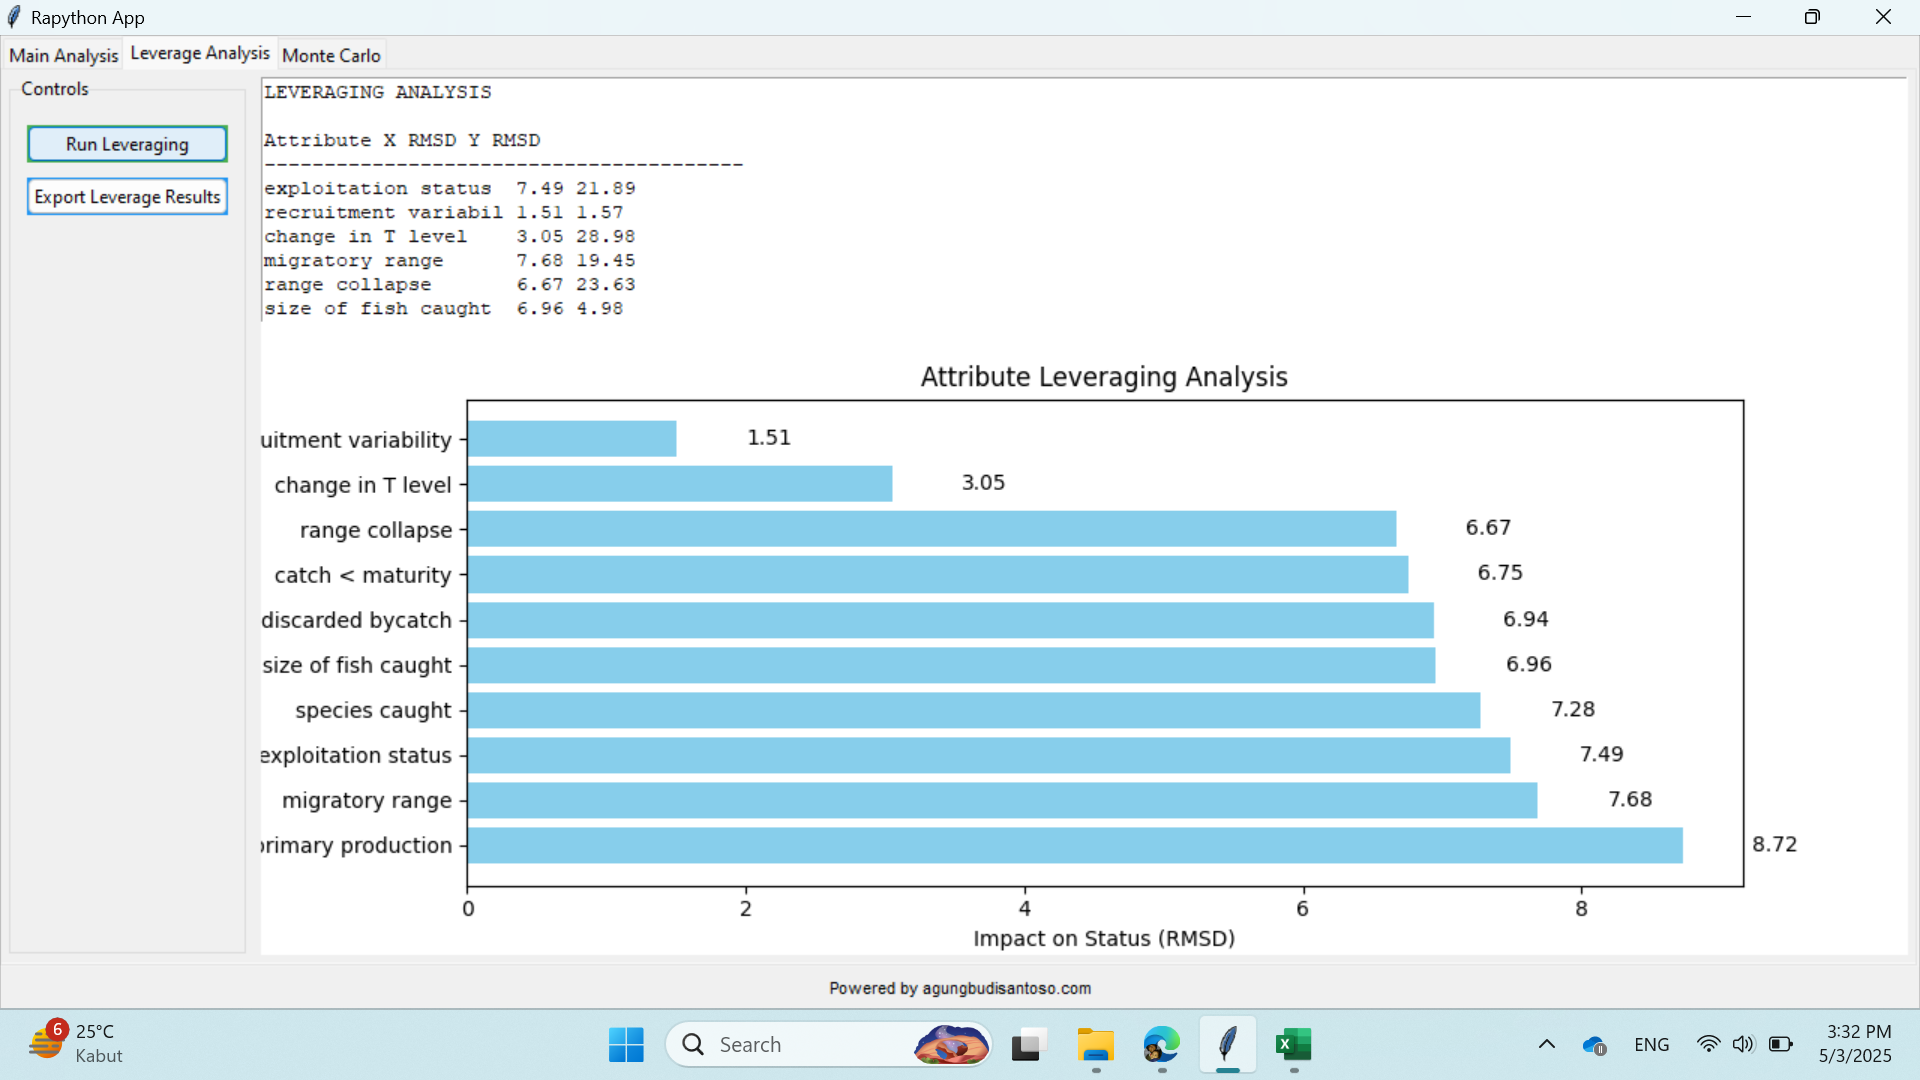
Task: Click the 'catch < maturity' axis label
Action: [x=363, y=575]
